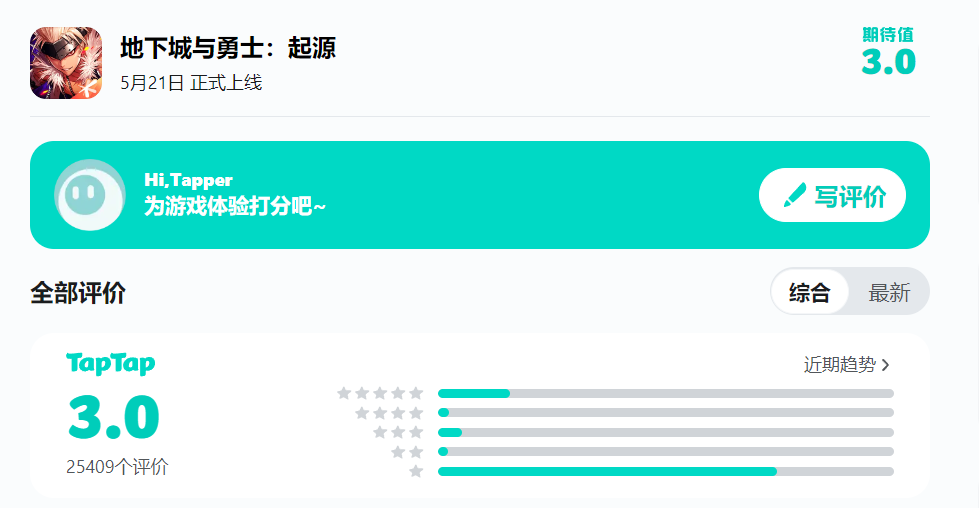
Task: Click the Dungeon & Fighter game icon
Action: pyautogui.click(x=66, y=63)
